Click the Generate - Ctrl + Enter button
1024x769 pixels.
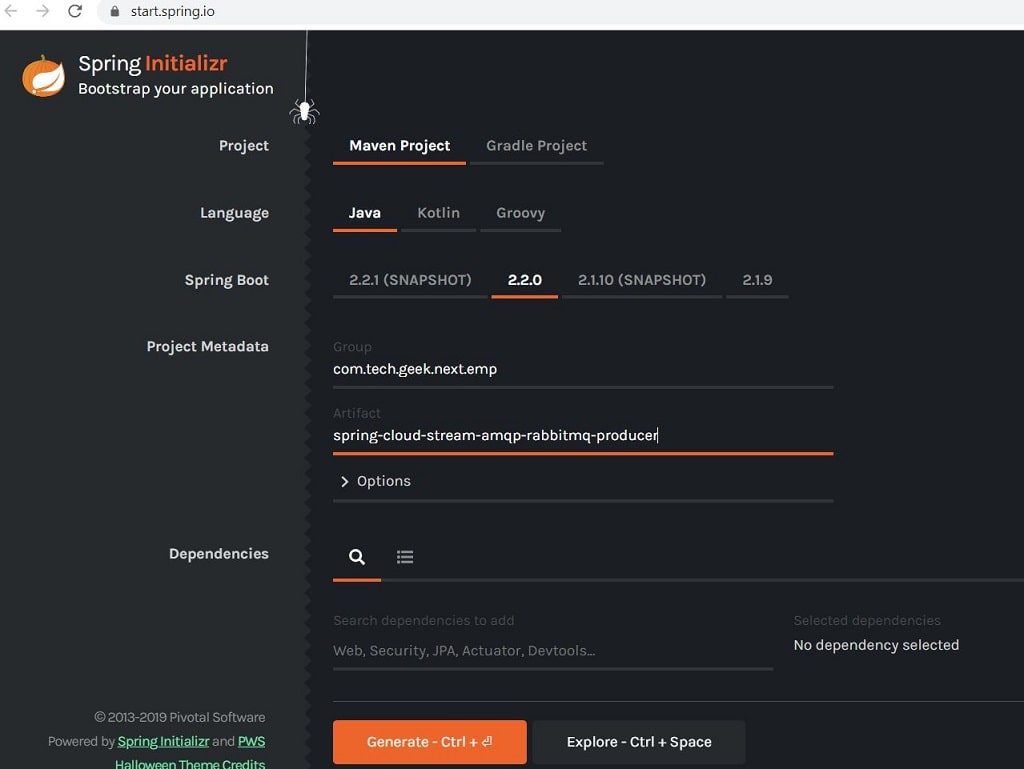[430, 742]
